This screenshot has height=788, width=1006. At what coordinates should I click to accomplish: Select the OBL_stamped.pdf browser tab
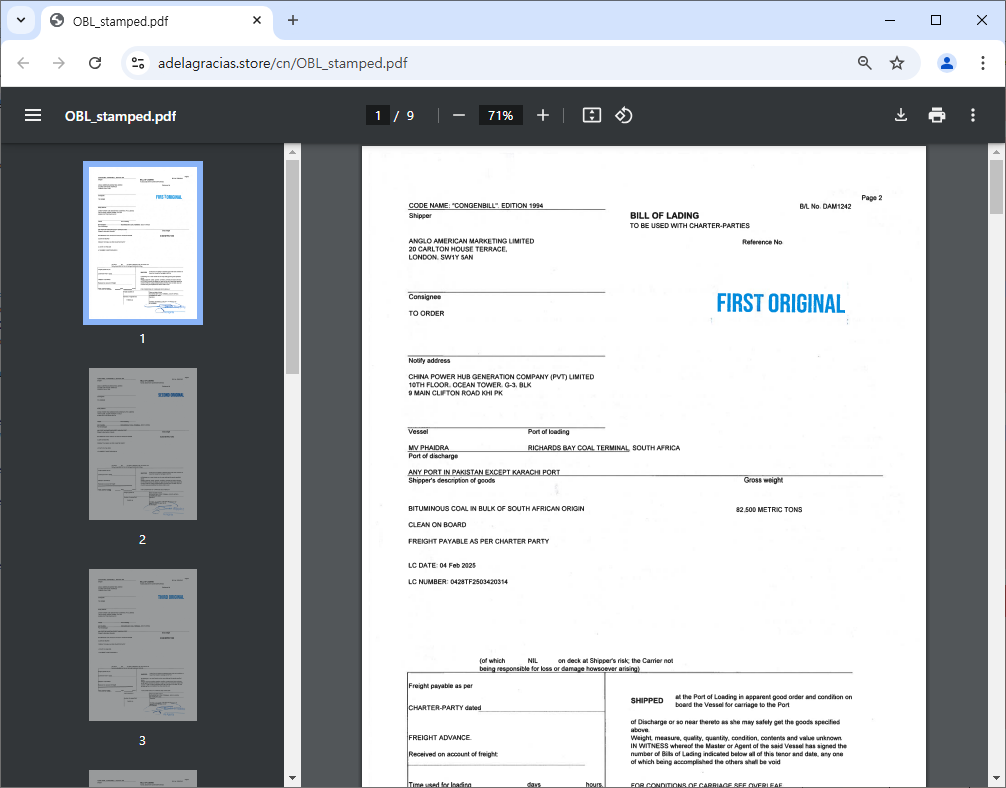tap(157, 21)
